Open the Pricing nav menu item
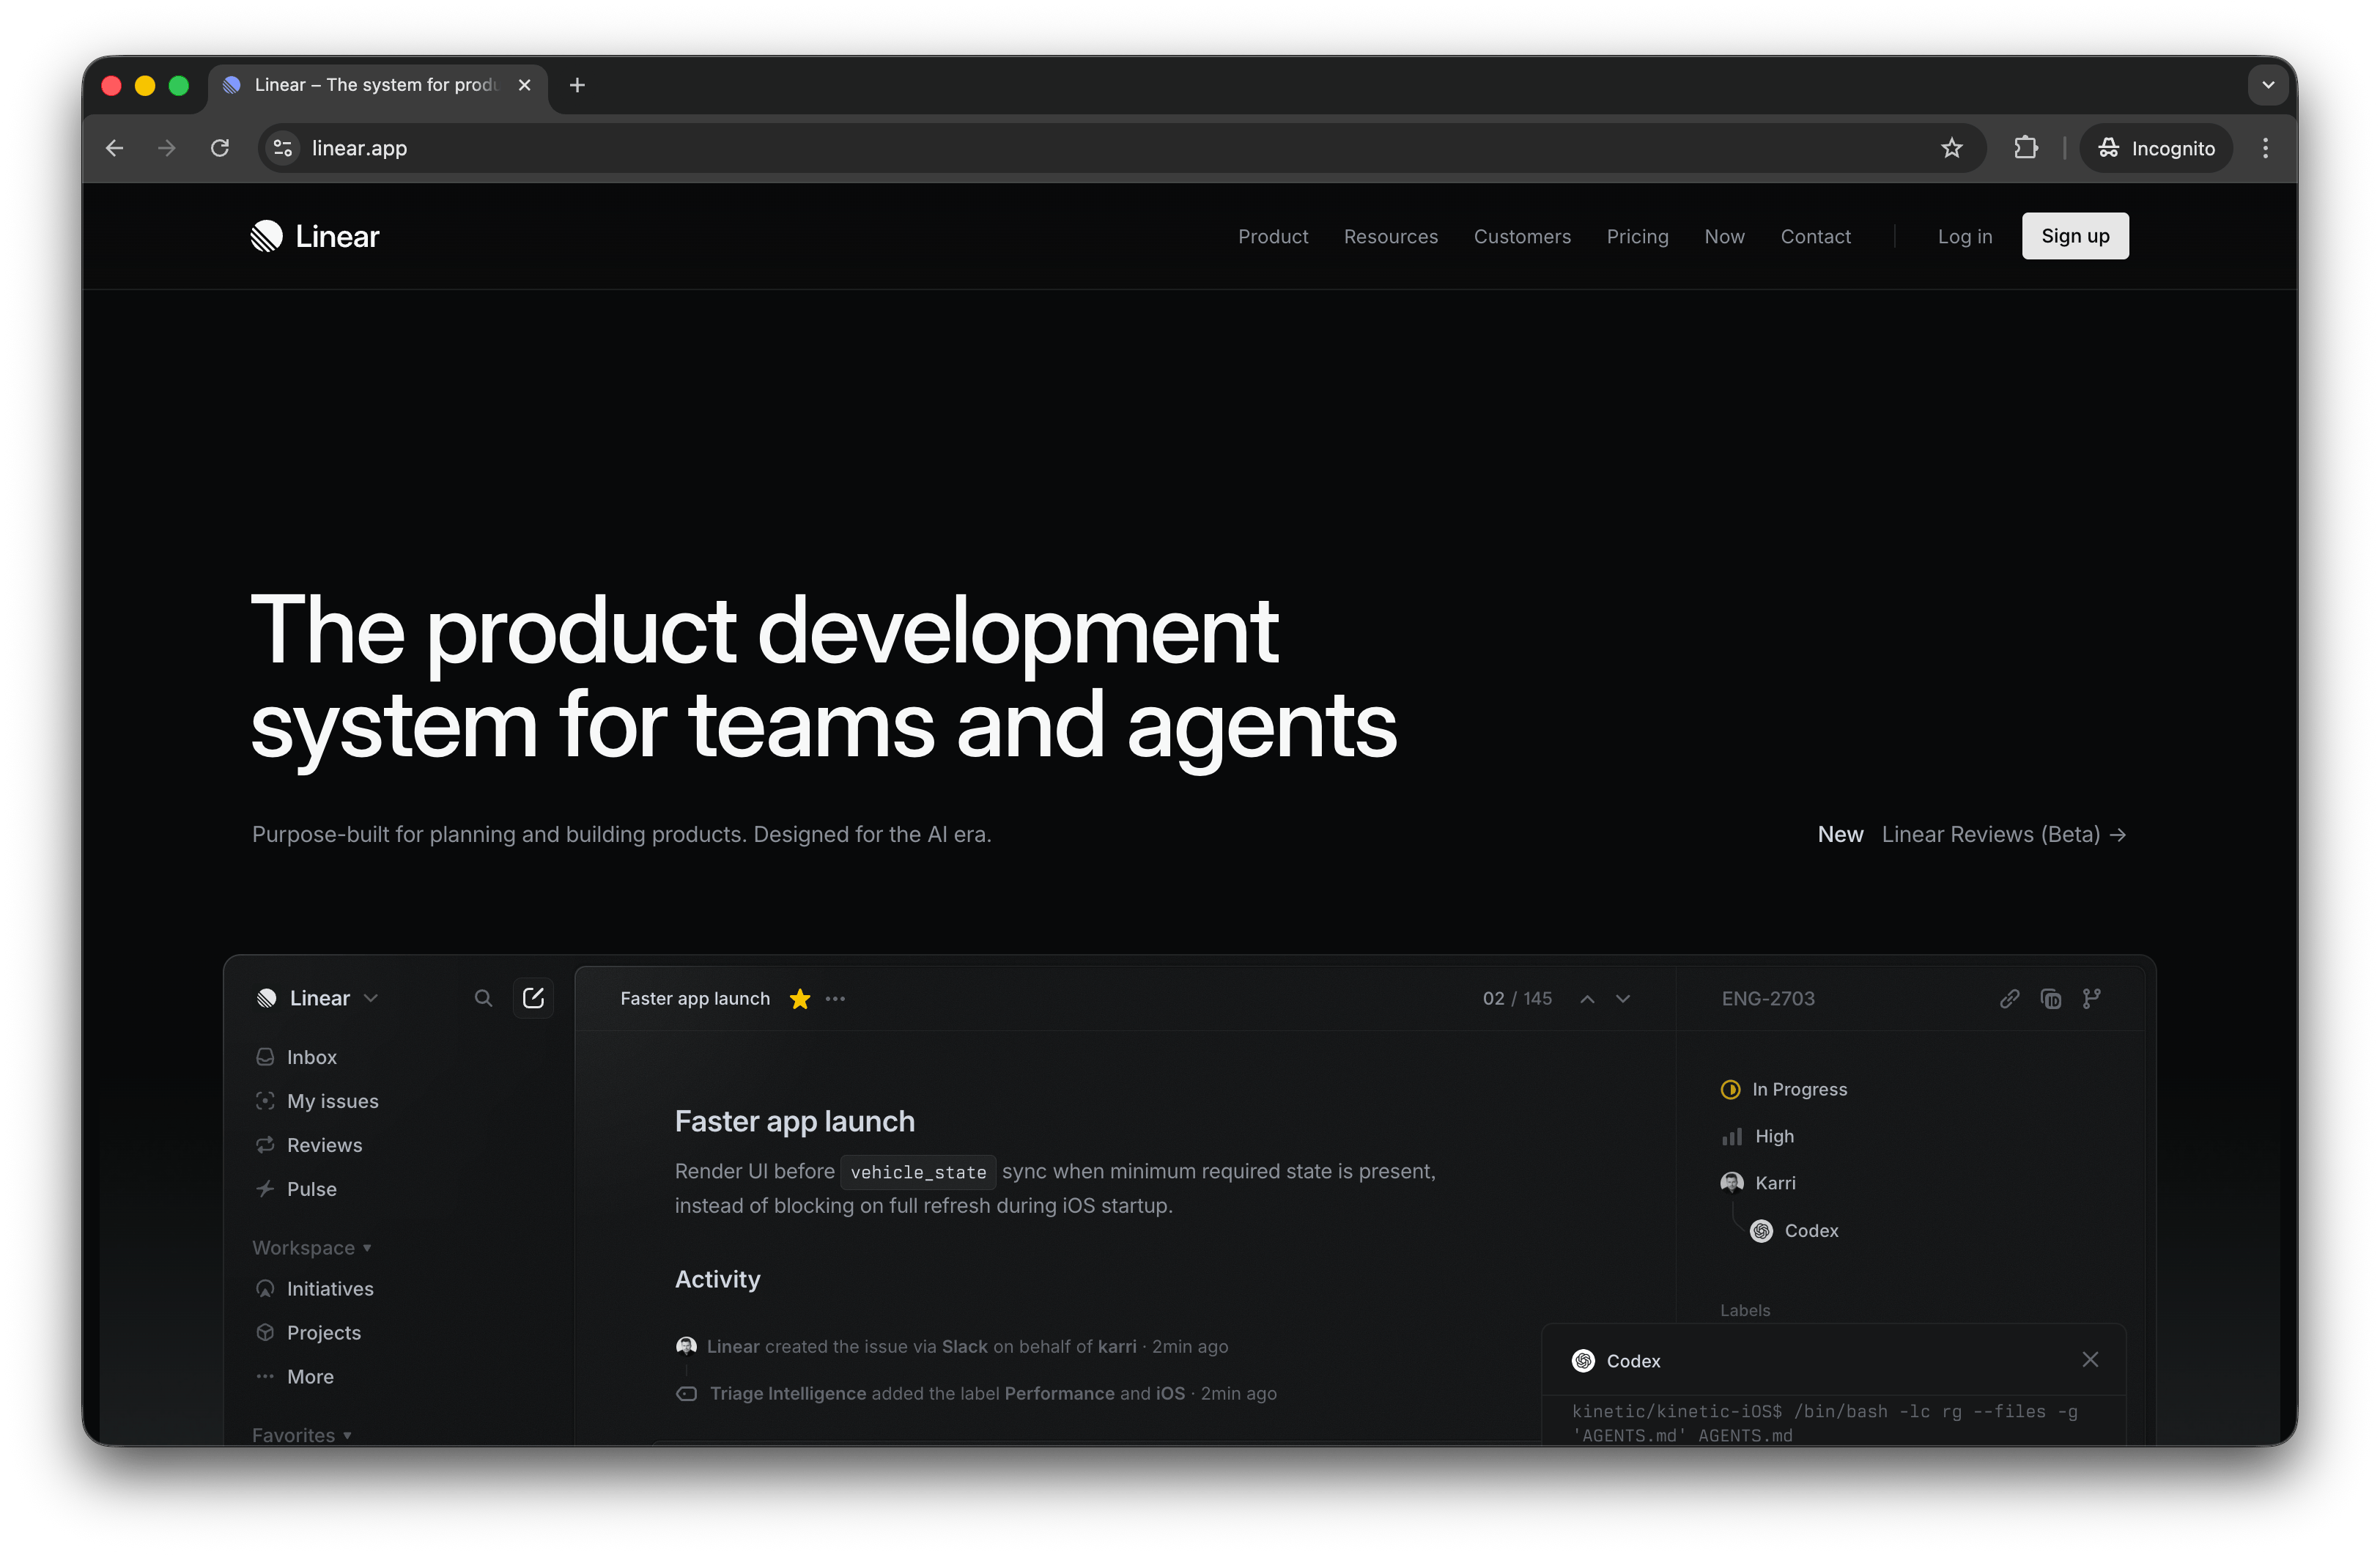The height and width of the screenshot is (1555, 2380). coord(1637,236)
